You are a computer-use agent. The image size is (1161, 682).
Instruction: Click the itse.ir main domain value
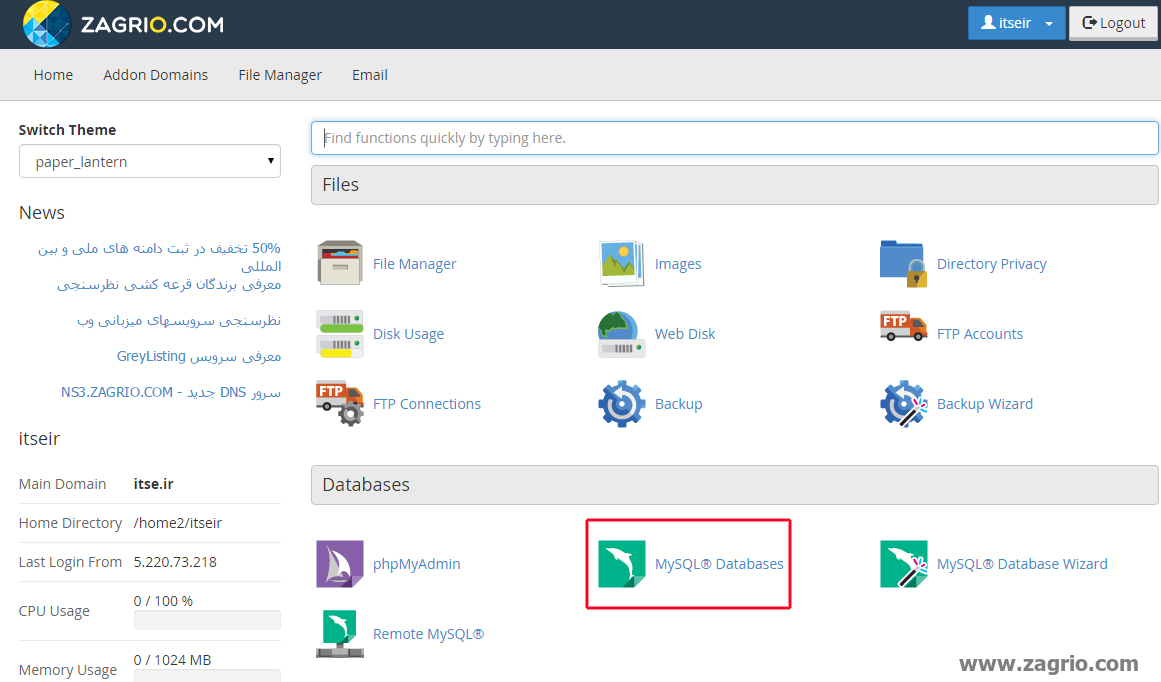pos(153,484)
